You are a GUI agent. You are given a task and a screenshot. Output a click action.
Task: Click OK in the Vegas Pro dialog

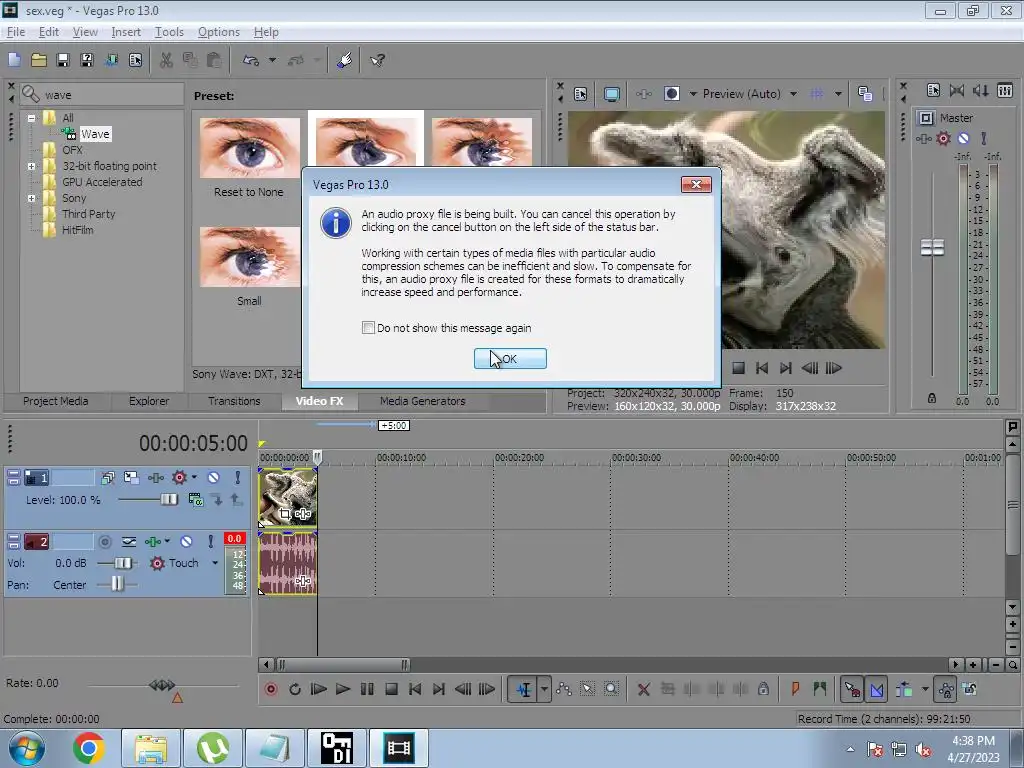(510, 359)
